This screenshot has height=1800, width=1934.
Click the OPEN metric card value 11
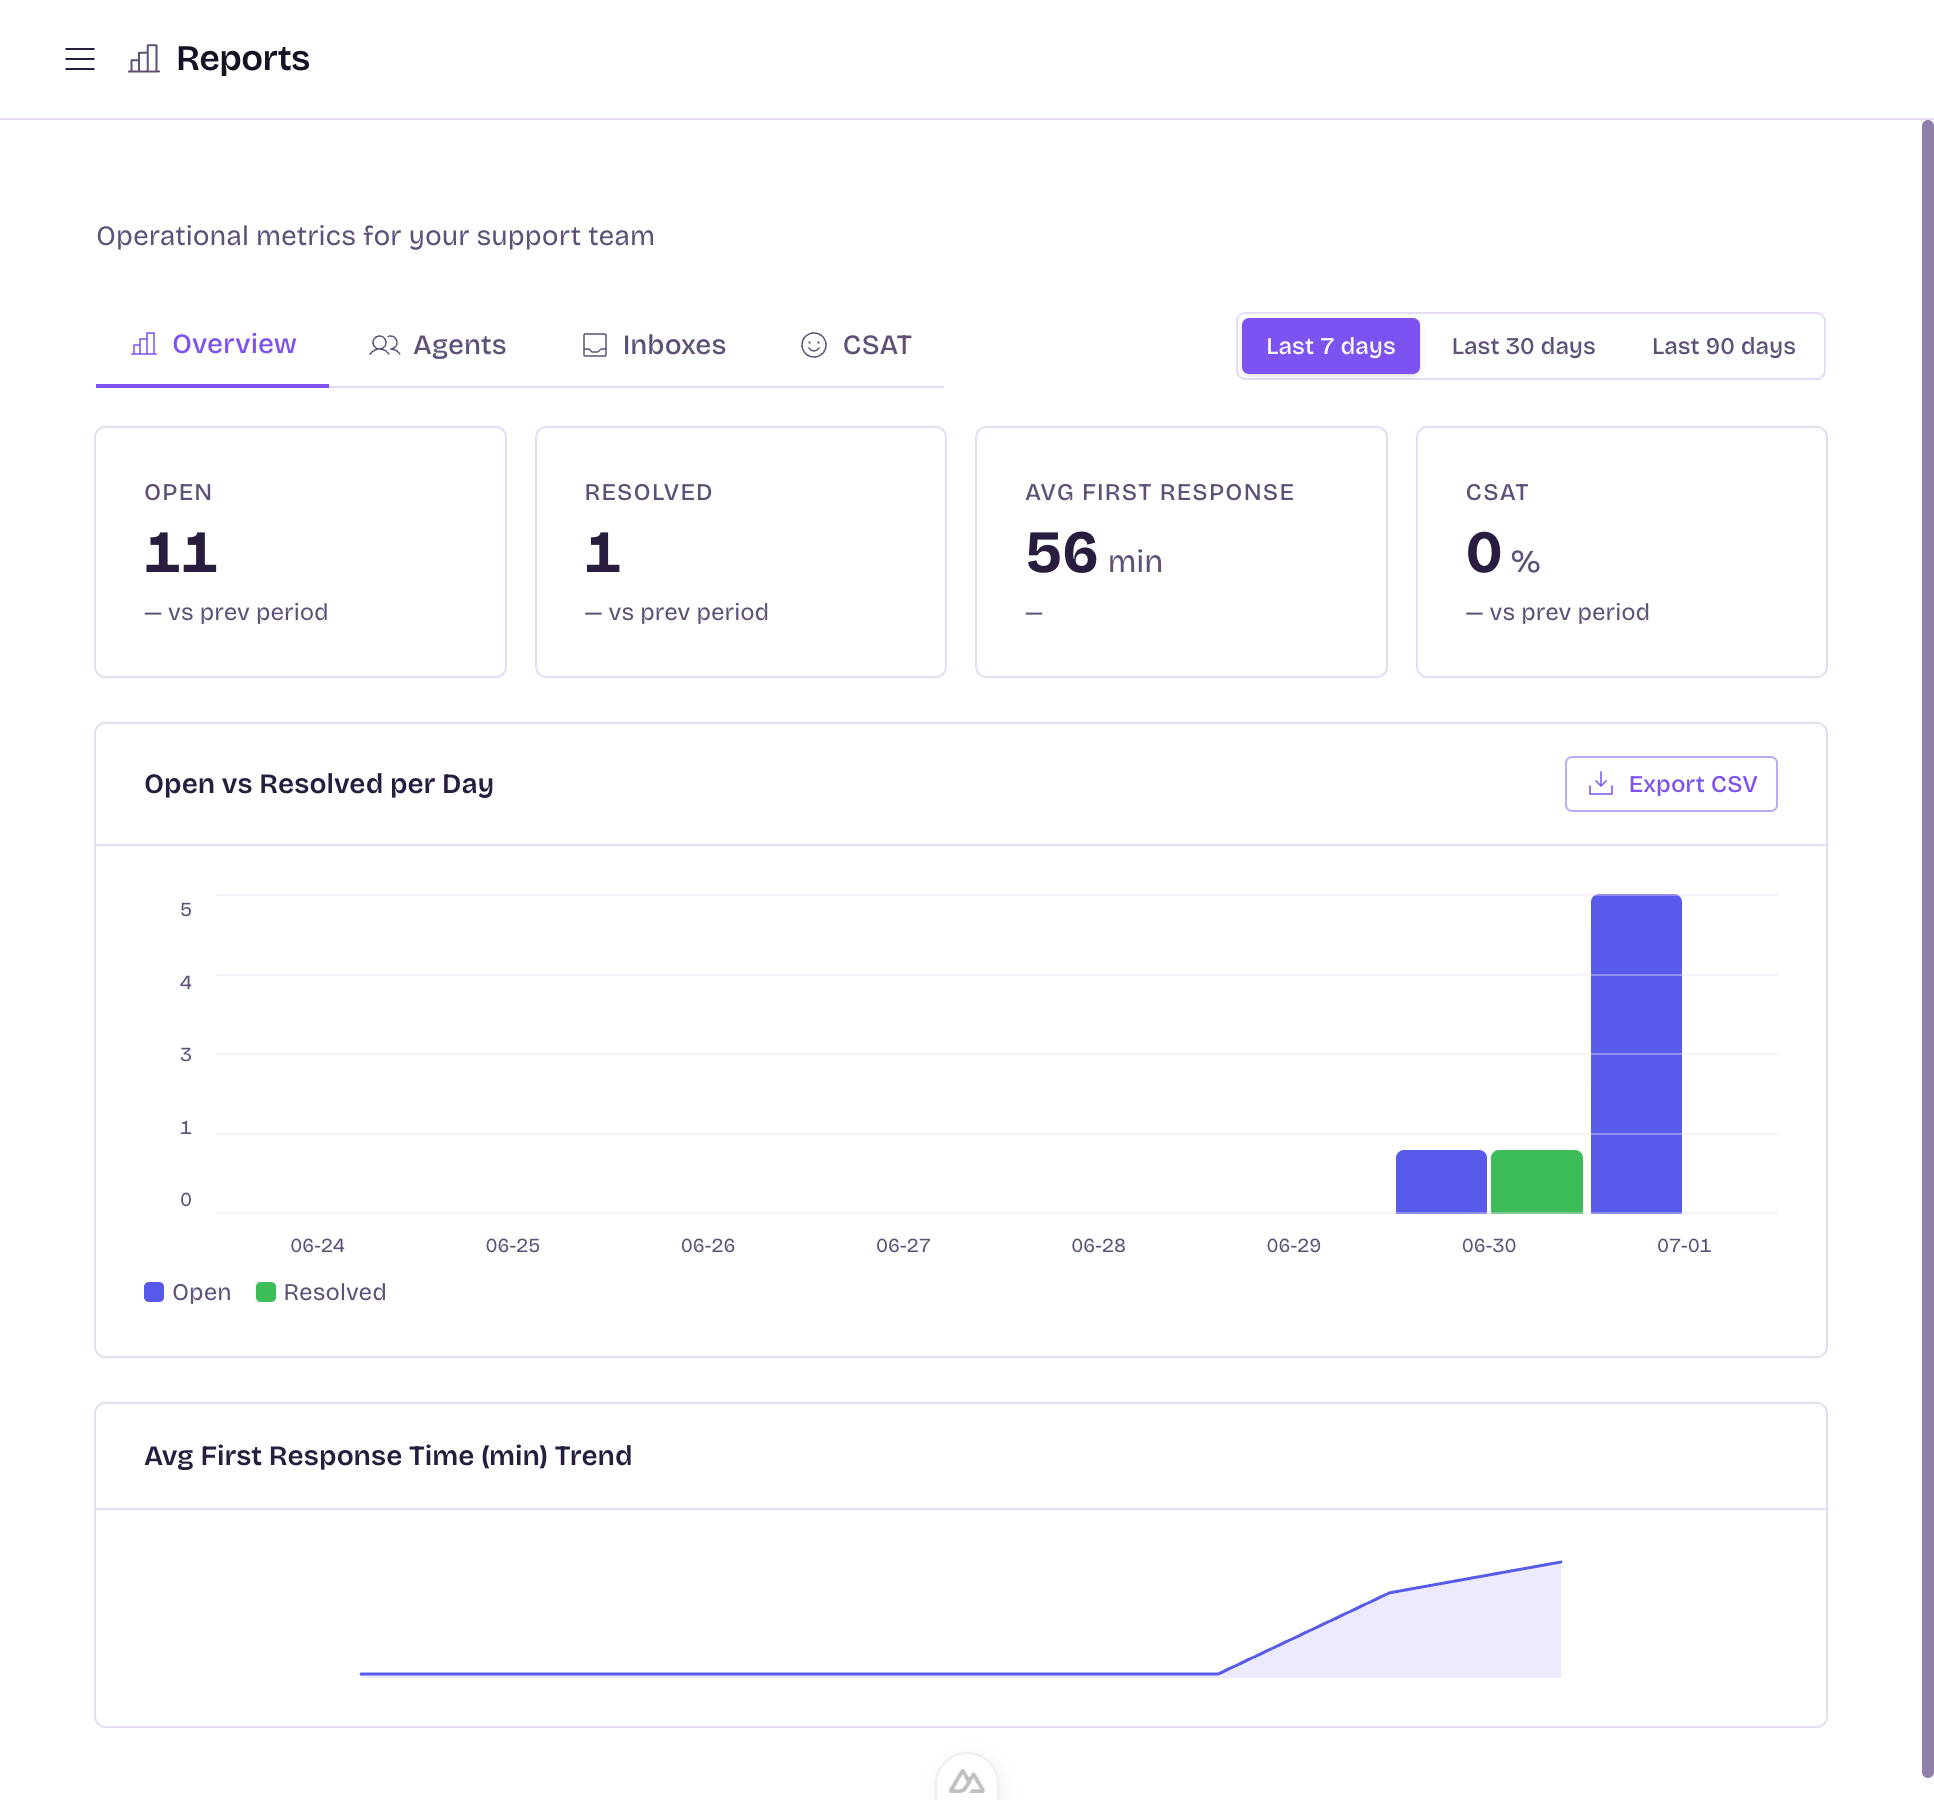(x=181, y=552)
